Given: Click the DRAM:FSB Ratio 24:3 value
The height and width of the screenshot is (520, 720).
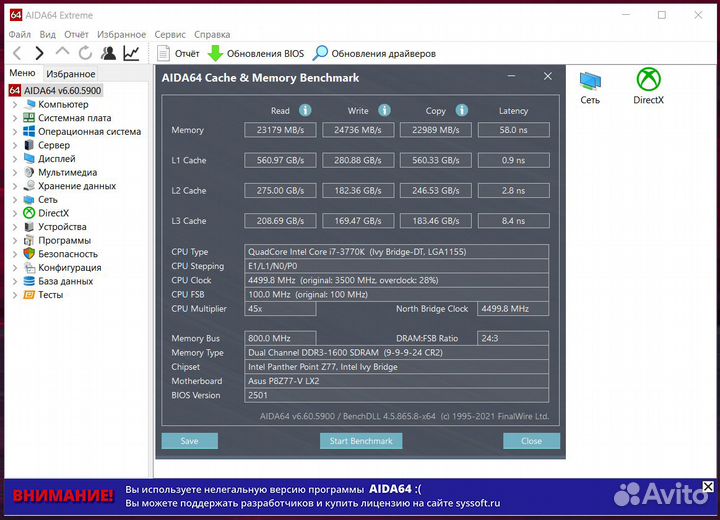Looking at the screenshot, I should pyautogui.click(x=513, y=339).
